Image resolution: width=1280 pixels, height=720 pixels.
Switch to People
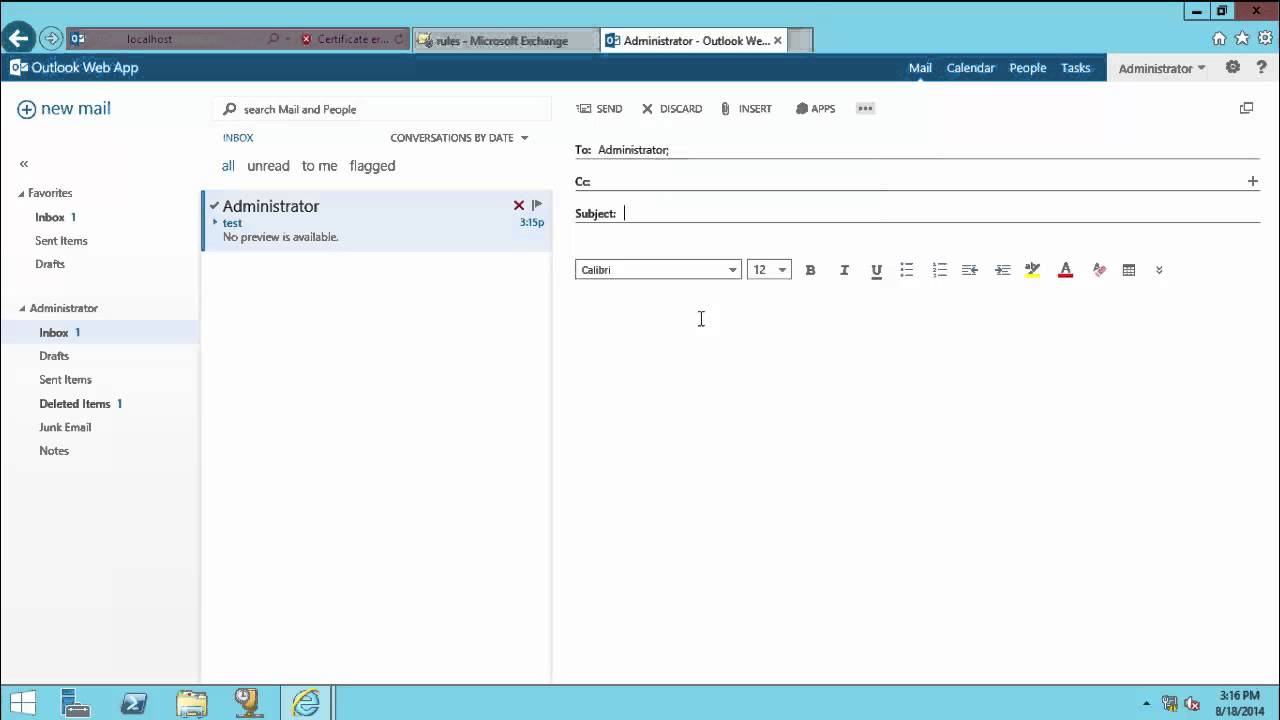click(x=1027, y=68)
